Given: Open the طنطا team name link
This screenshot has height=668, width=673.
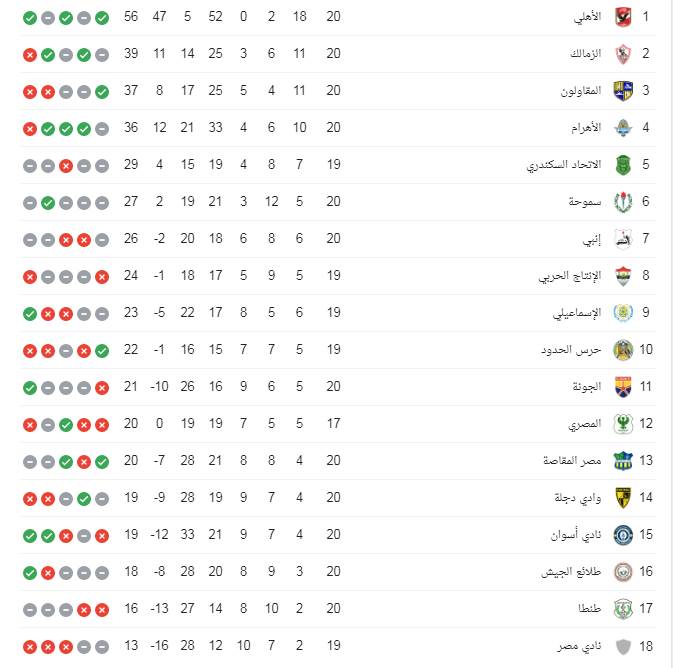Looking at the screenshot, I should pos(589,609).
